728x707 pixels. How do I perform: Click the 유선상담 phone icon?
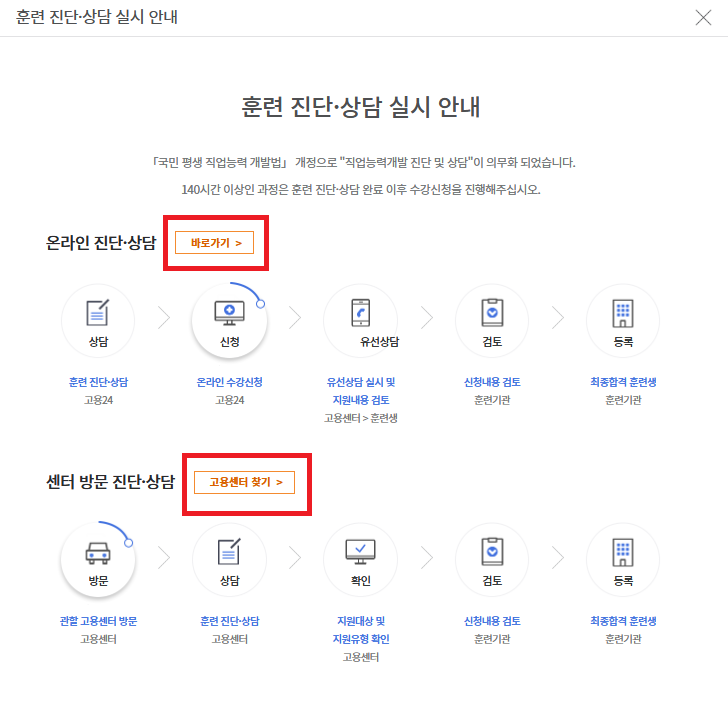pos(361,313)
